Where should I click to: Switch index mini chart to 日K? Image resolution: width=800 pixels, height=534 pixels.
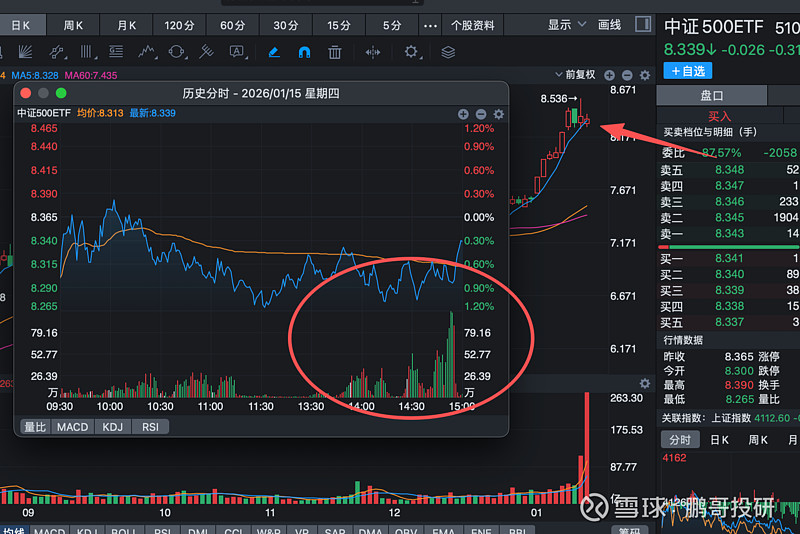pos(719,440)
